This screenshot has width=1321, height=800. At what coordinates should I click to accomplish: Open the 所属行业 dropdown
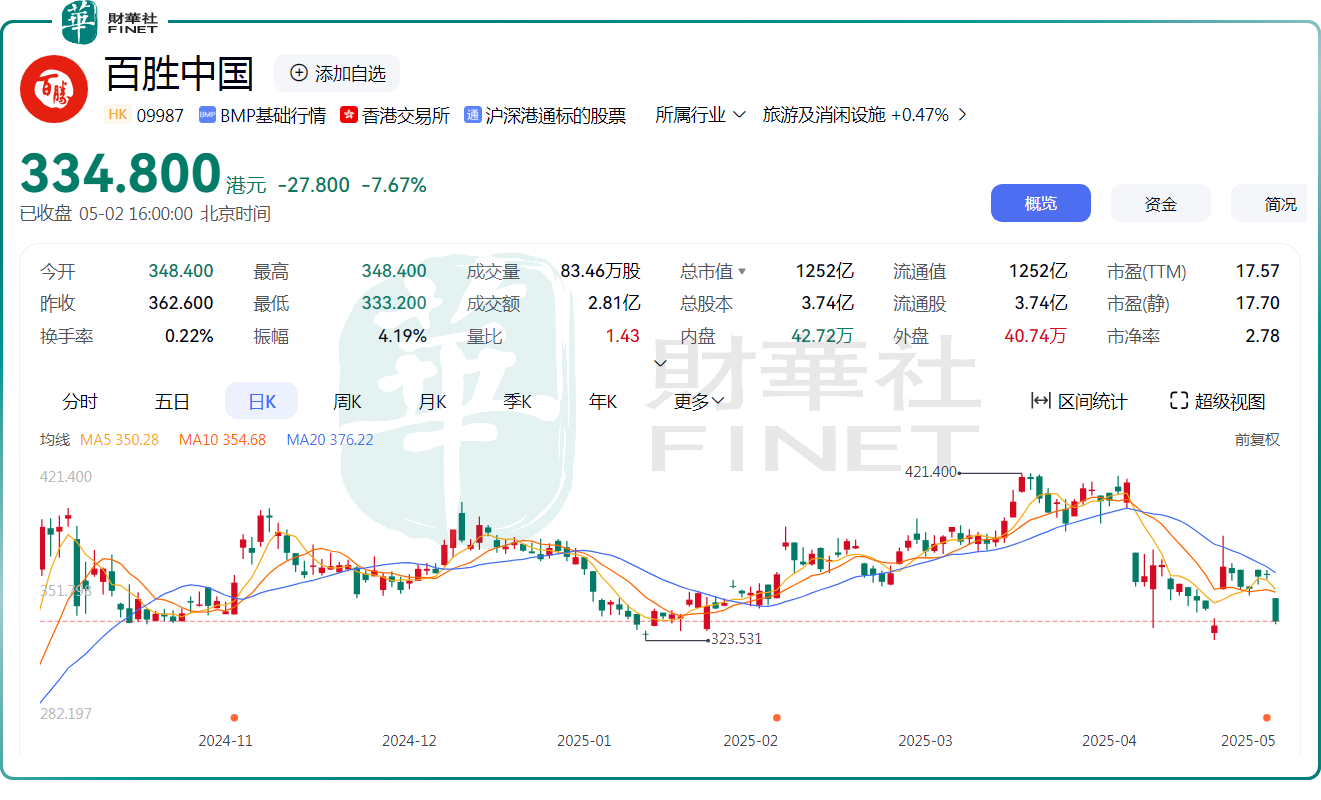(x=700, y=115)
